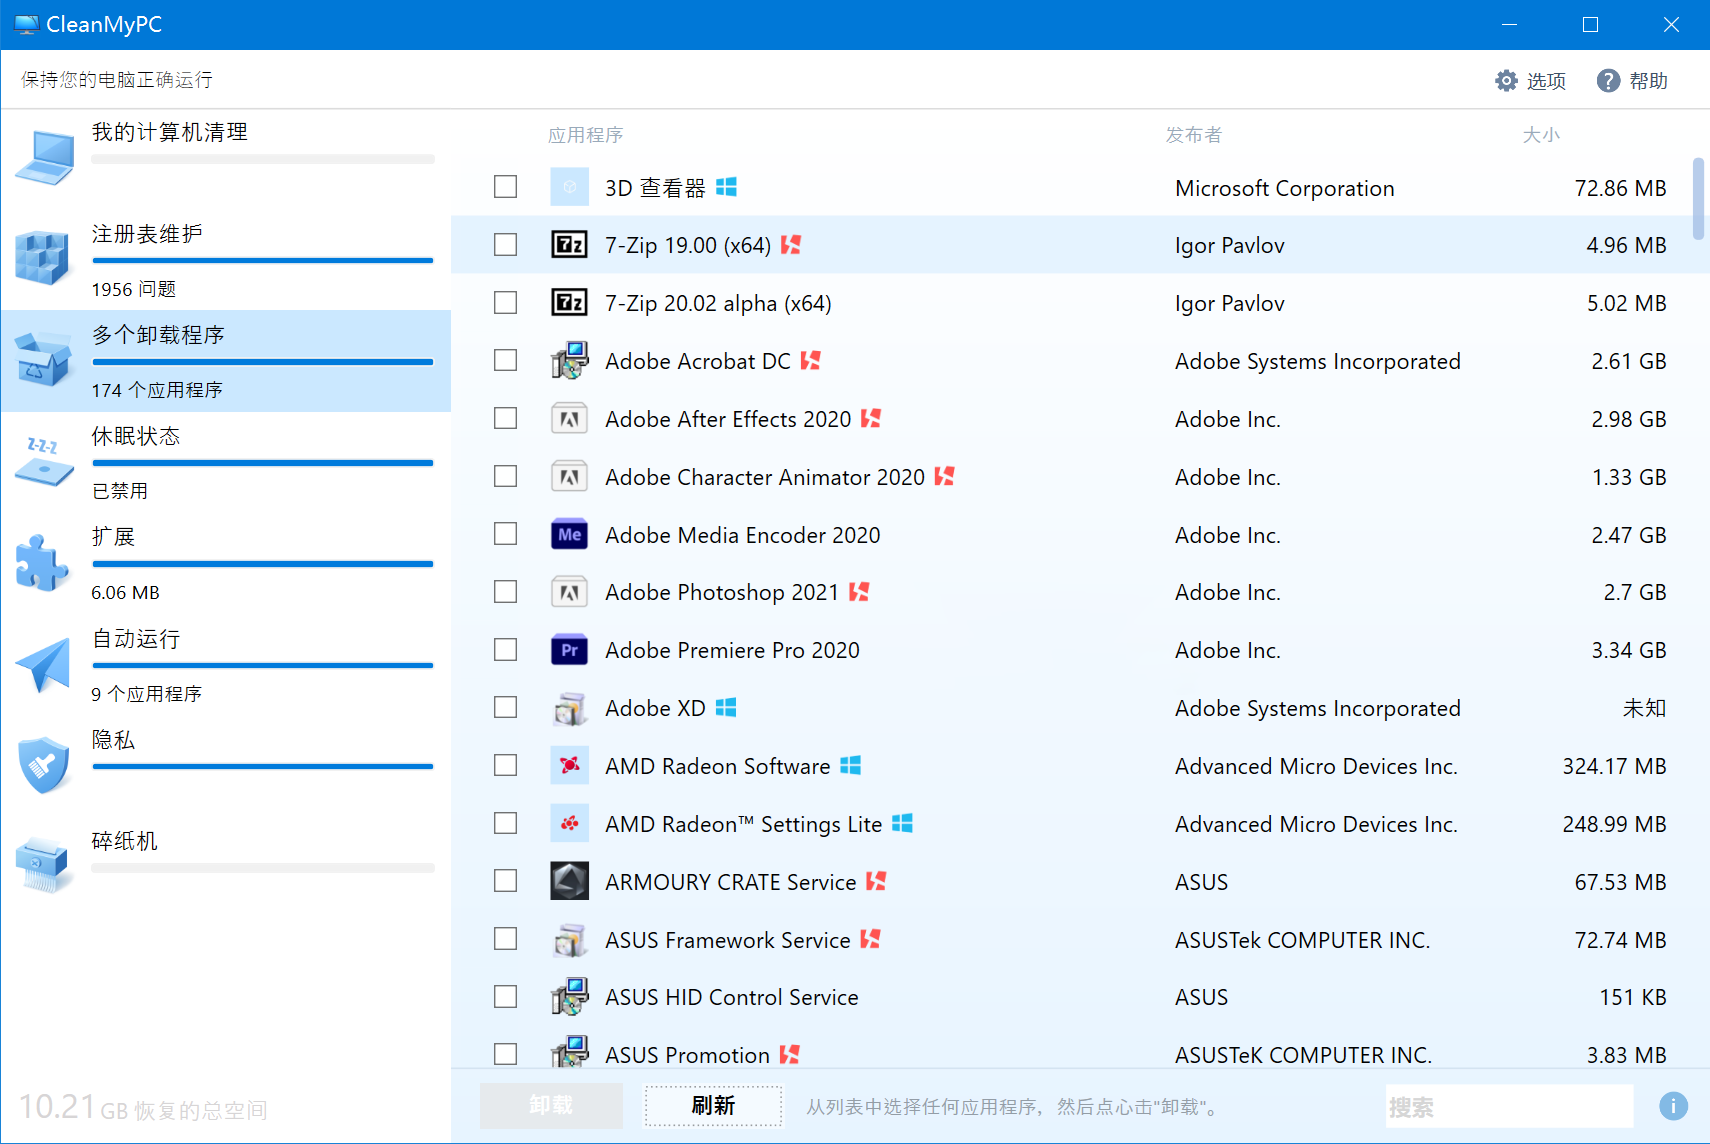Sort by the 大小 column header

coord(1541,135)
